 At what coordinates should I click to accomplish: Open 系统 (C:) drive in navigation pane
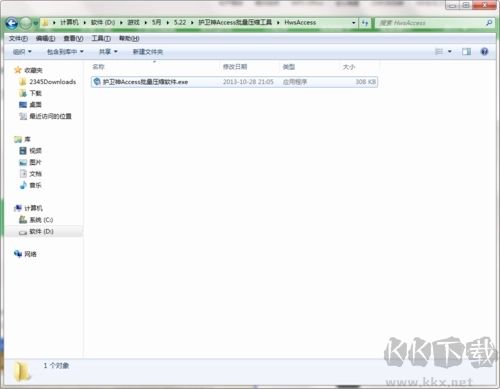tap(41, 220)
